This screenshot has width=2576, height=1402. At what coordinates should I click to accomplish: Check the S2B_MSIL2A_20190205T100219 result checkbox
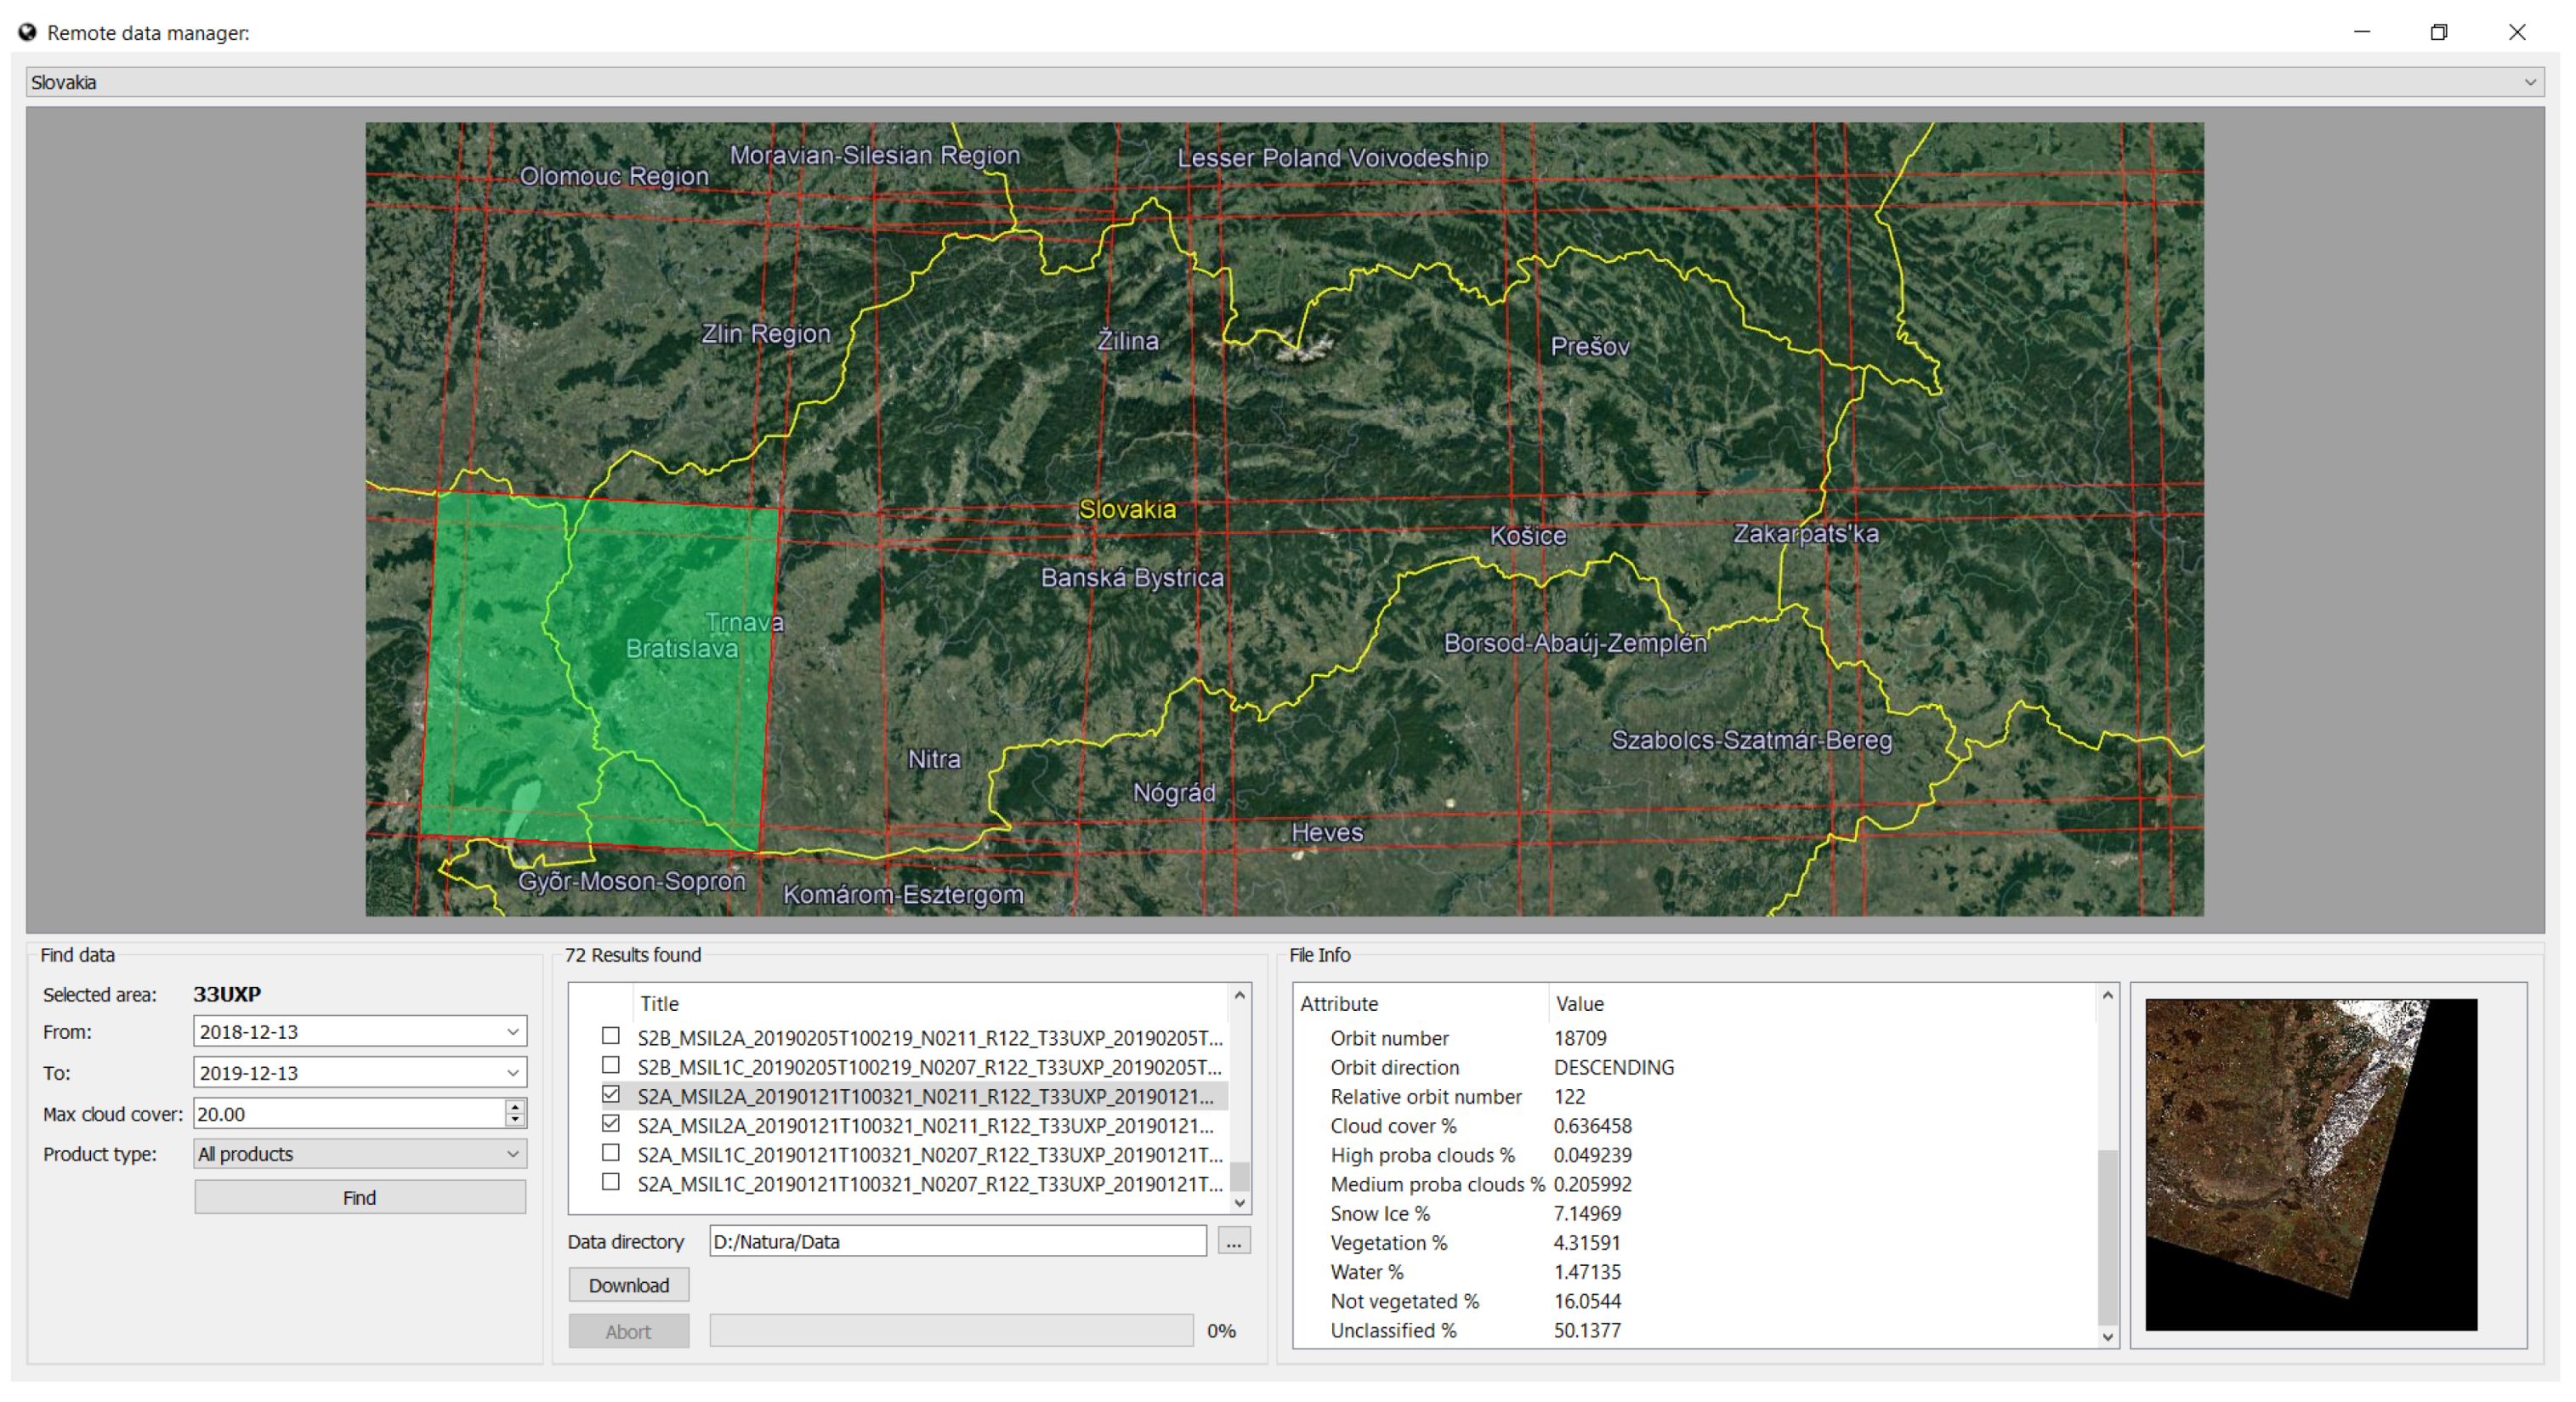click(611, 1036)
